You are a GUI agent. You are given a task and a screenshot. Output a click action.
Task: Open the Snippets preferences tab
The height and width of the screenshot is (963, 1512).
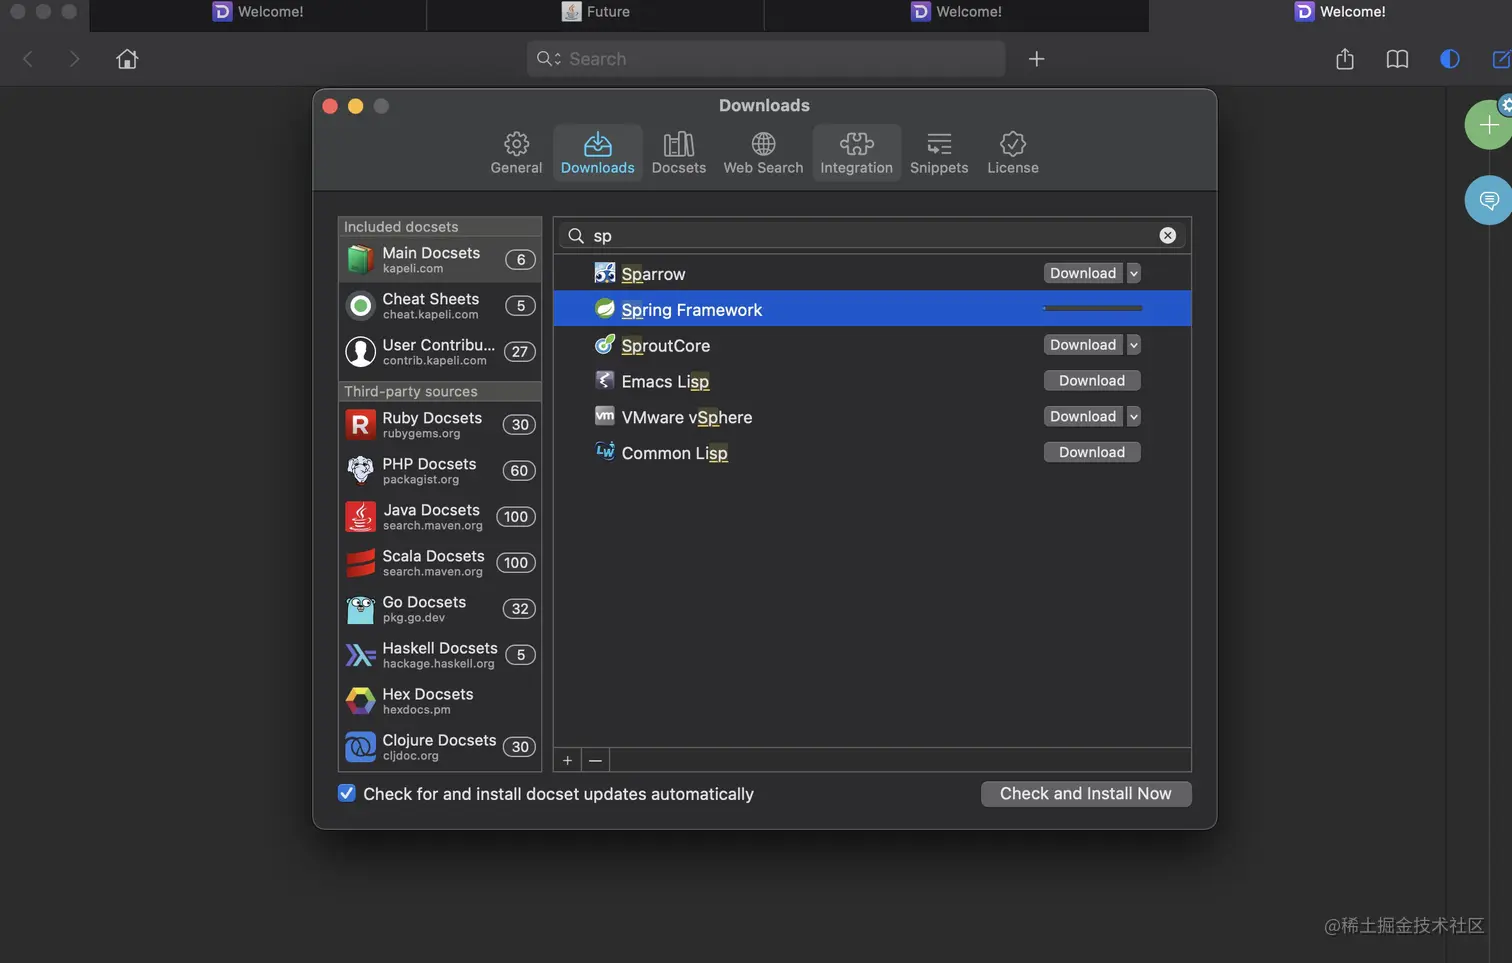(x=939, y=153)
